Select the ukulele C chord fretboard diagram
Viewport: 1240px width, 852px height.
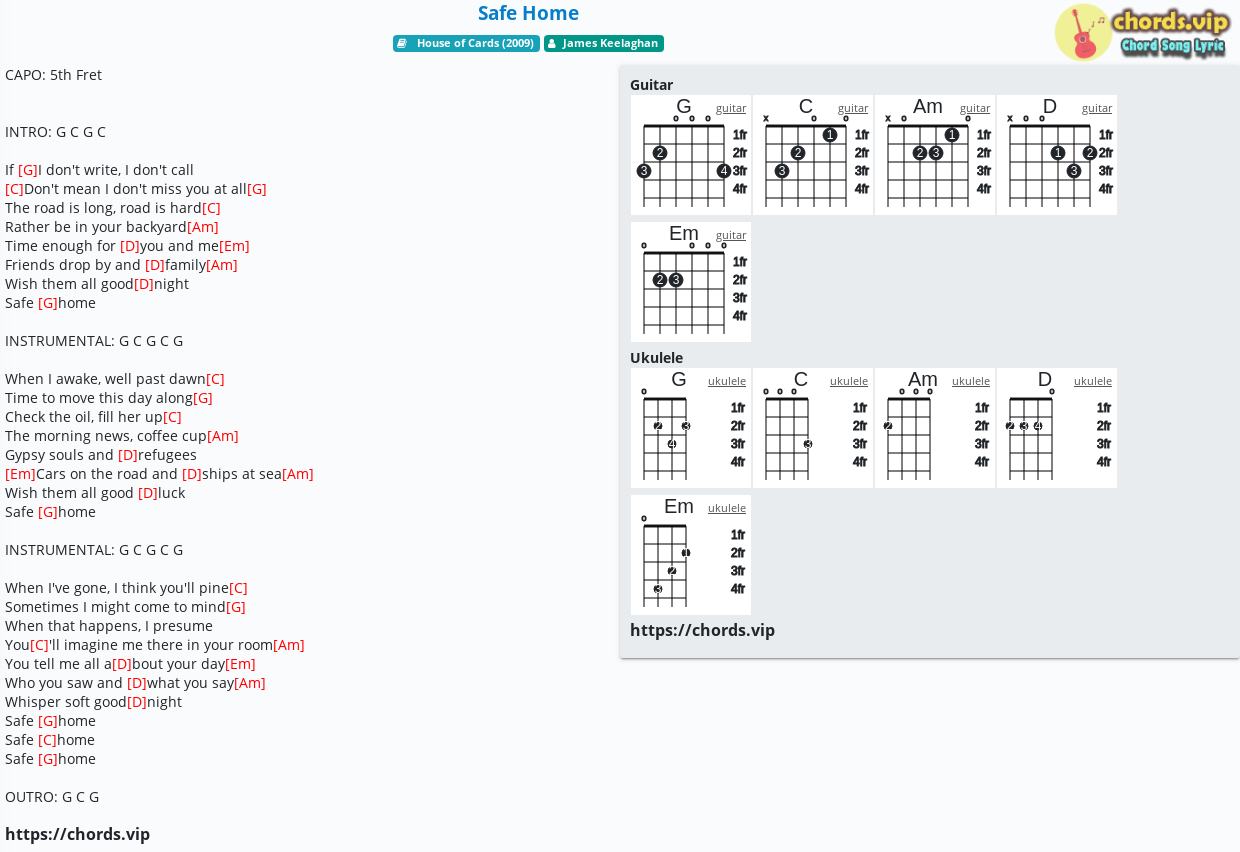tap(813, 428)
